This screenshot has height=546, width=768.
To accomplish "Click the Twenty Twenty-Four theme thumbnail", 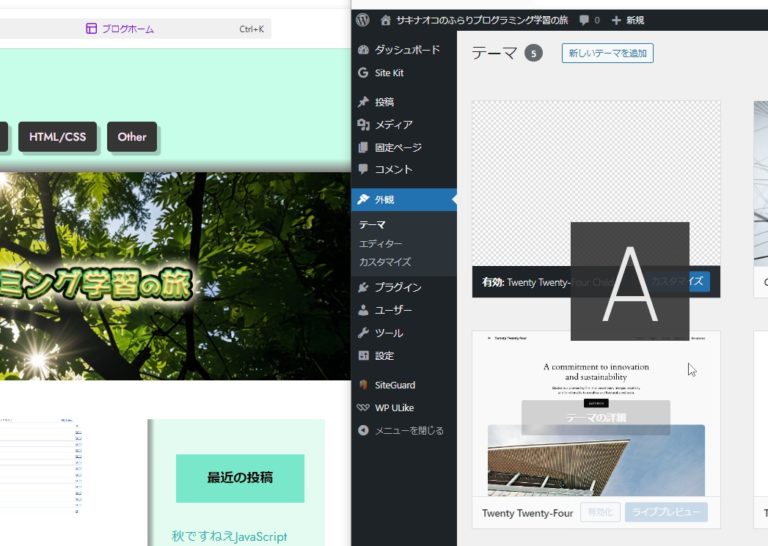I will point(595,412).
